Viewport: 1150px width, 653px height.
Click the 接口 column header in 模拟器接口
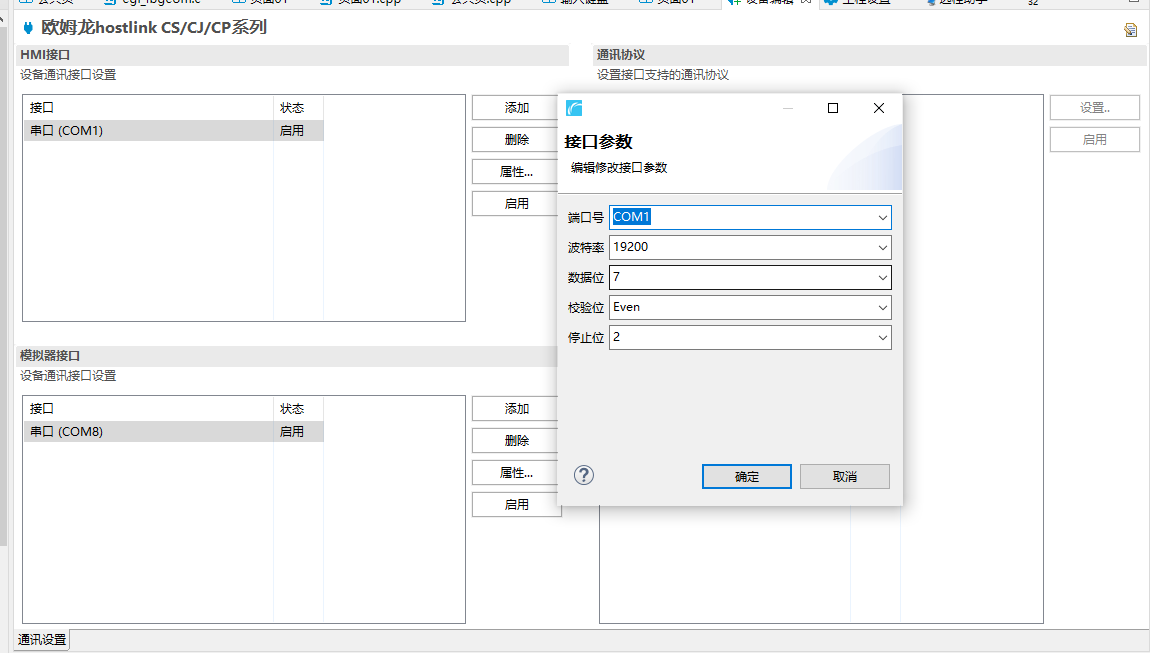(148, 409)
